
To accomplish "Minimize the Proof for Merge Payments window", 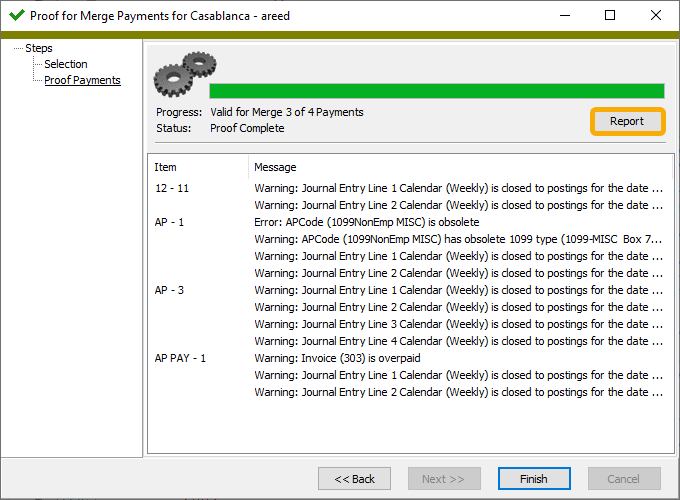I will click(565, 16).
